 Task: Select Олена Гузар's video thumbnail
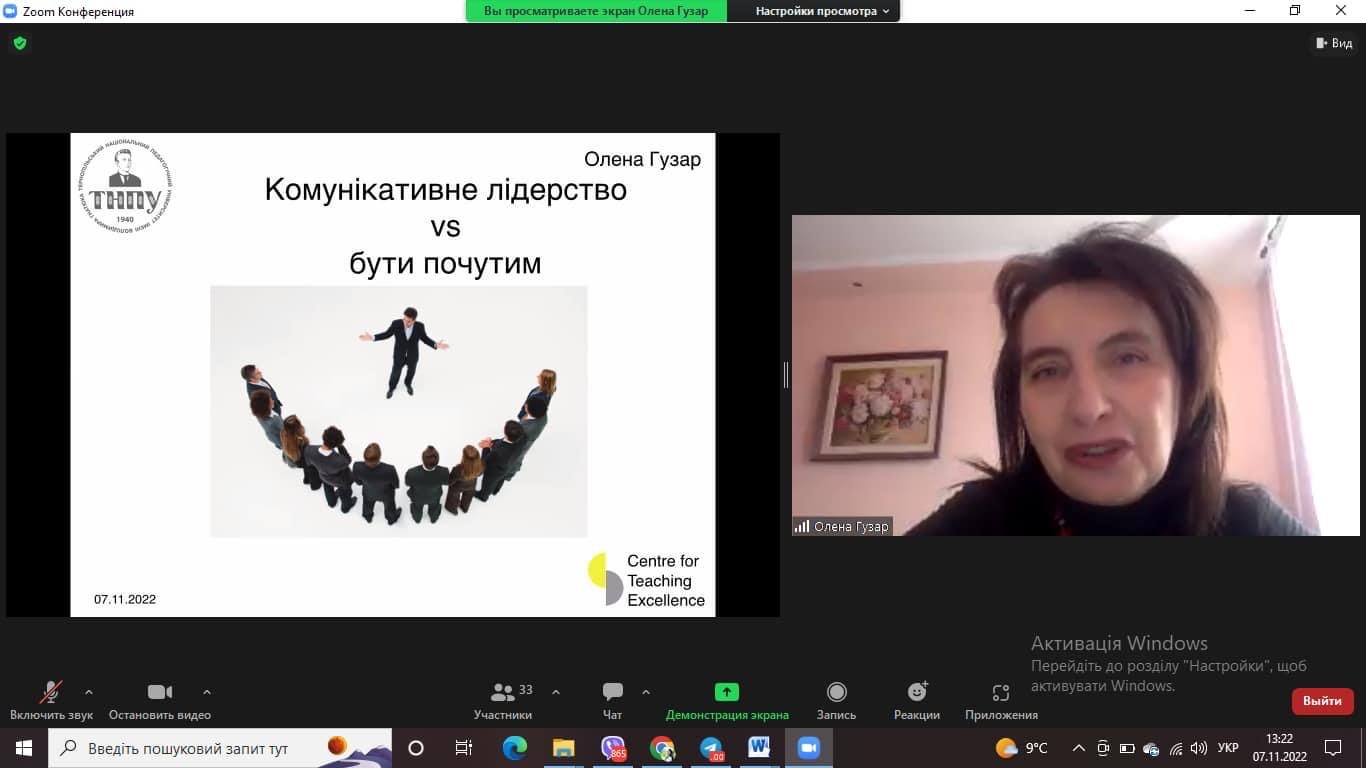1075,375
